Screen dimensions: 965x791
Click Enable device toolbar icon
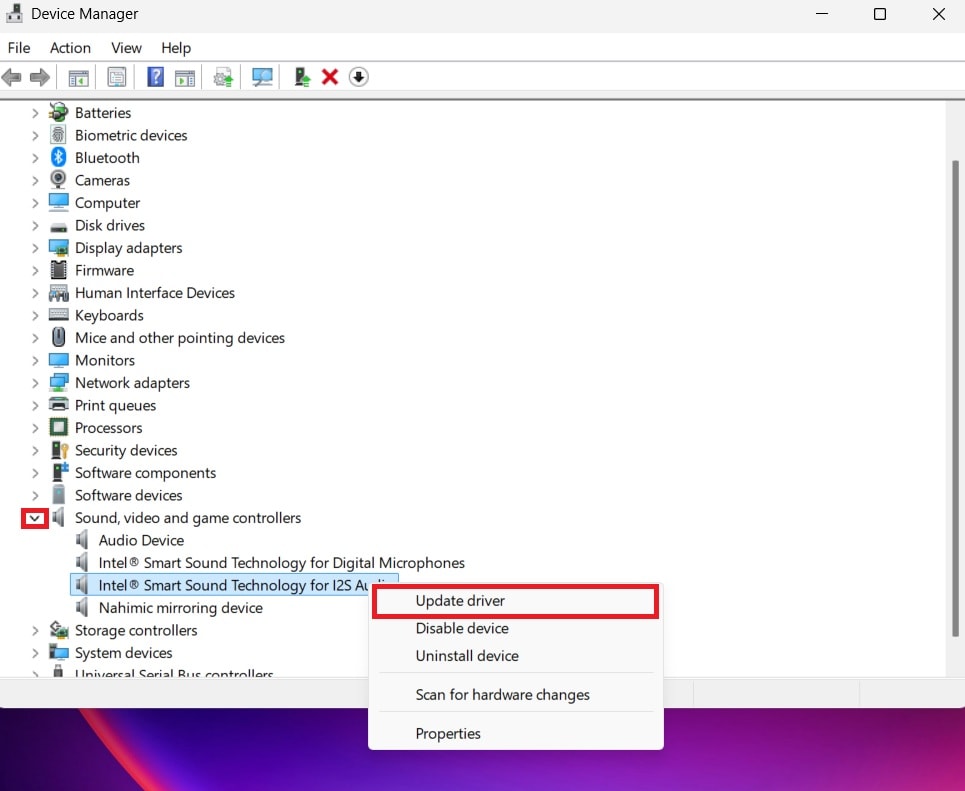[302, 78]
